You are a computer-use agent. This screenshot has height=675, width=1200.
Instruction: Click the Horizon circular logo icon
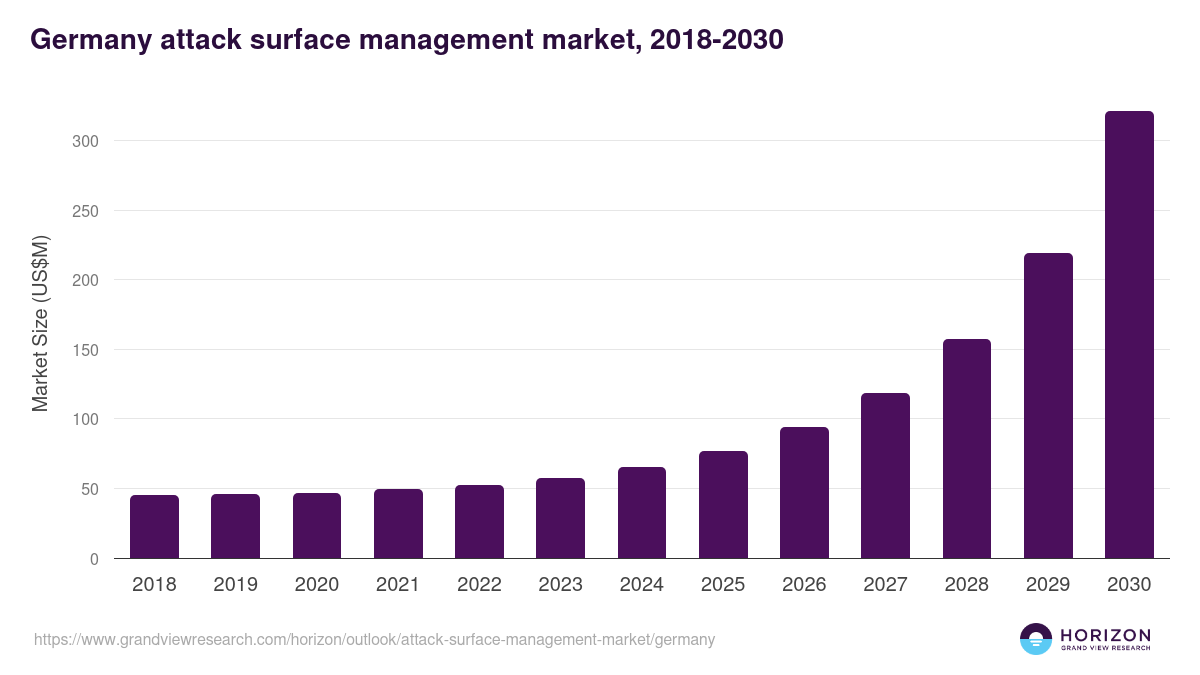click(x=1035, y=638)
